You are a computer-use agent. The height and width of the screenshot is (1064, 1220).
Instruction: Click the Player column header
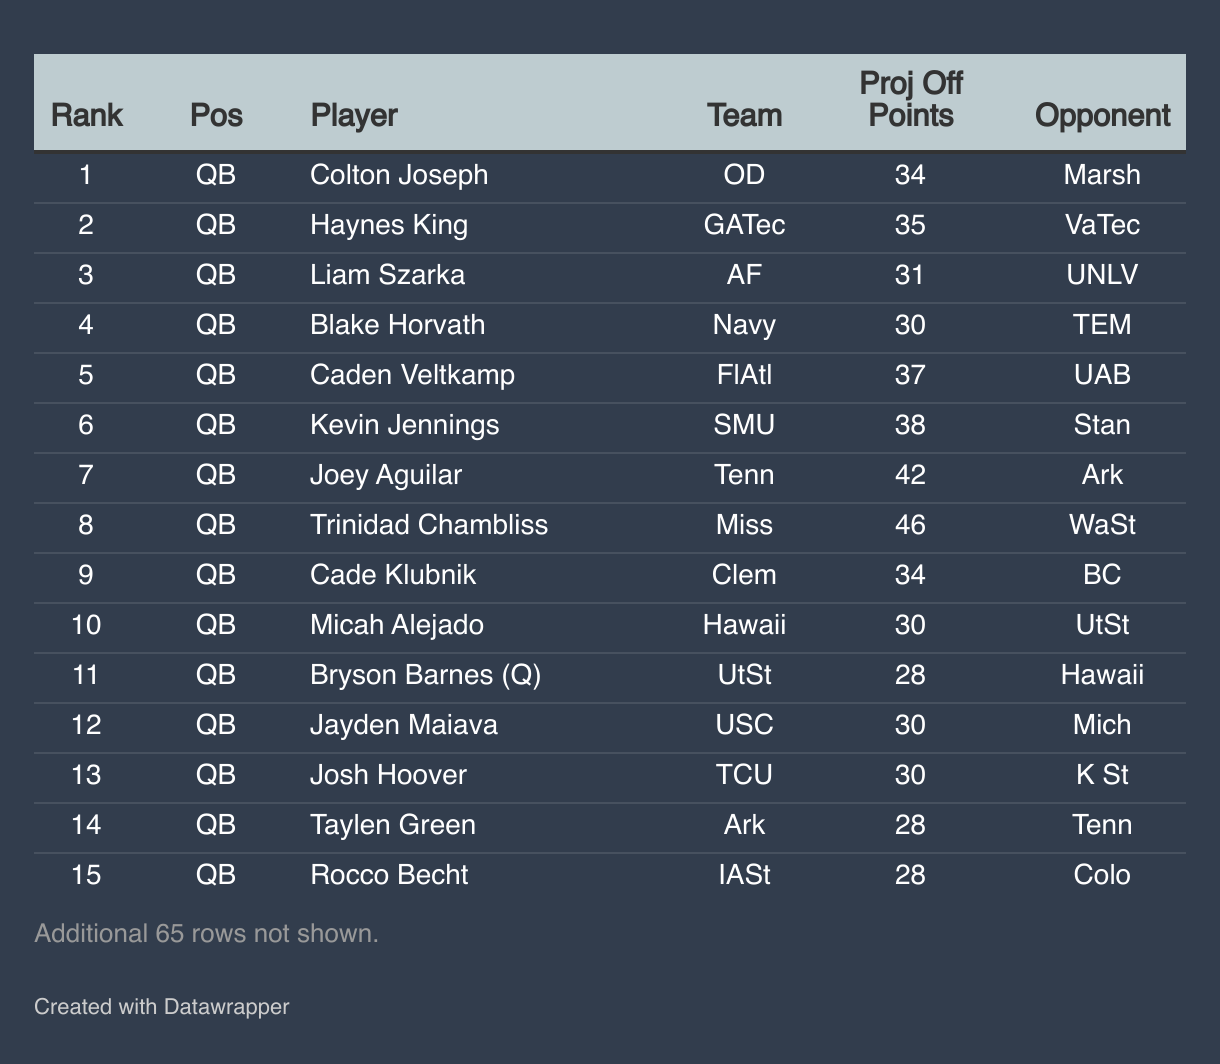point(354,115)
